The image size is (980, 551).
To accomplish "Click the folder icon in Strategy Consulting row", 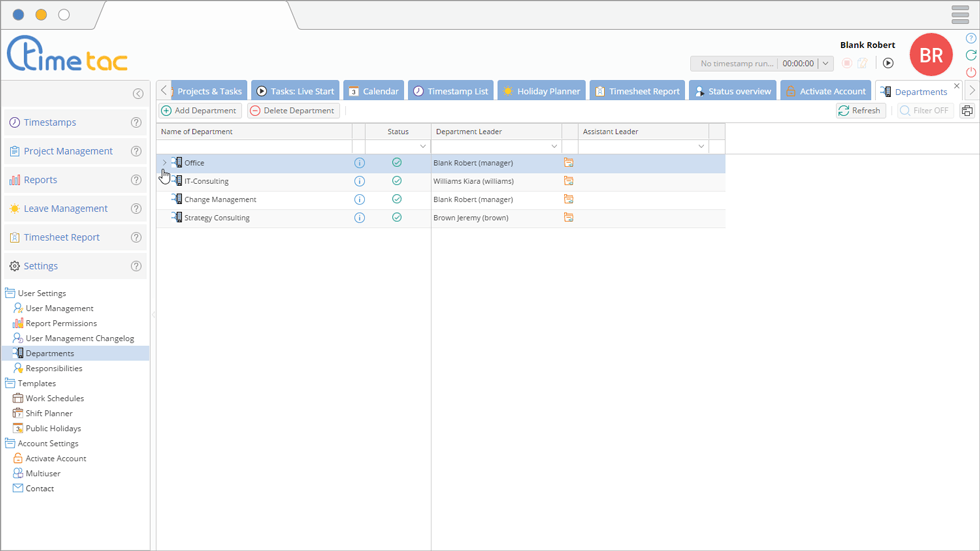I will tap(569, 217).
